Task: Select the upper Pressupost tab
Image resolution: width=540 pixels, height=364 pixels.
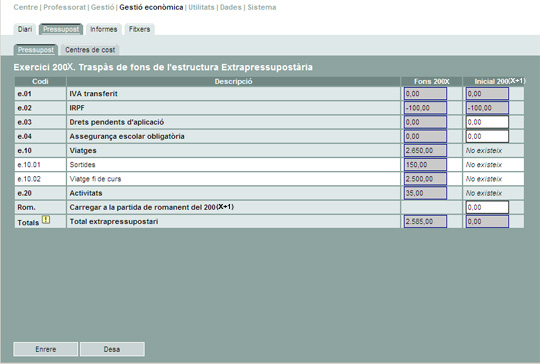Action: click(x=61, y=29)
